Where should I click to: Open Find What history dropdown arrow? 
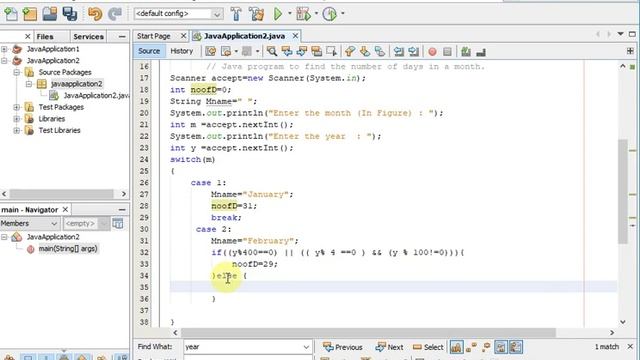coord(306,347)
